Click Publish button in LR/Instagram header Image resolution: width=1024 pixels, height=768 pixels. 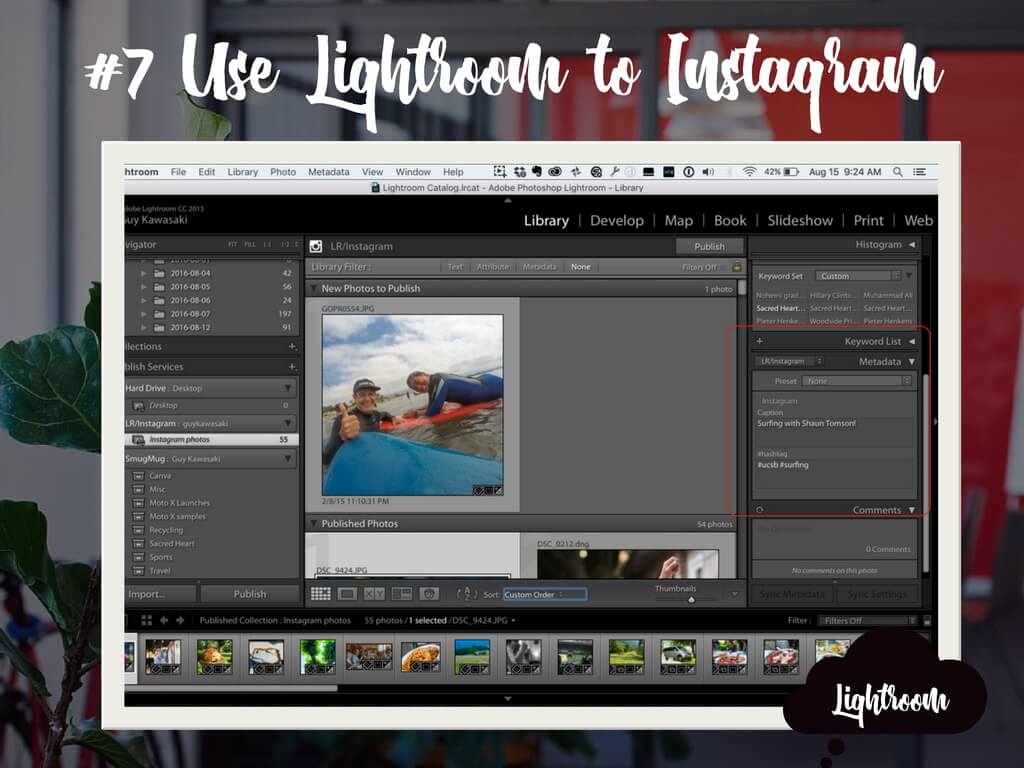(x=709, y=246)
